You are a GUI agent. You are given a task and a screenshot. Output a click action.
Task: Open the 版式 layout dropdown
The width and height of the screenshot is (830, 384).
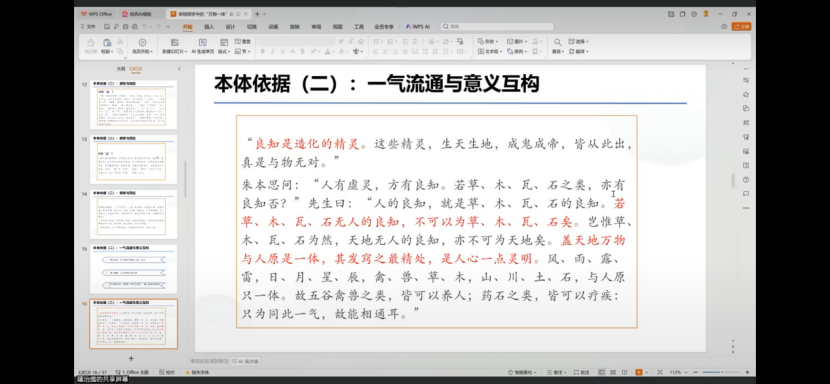pos(224,51)
